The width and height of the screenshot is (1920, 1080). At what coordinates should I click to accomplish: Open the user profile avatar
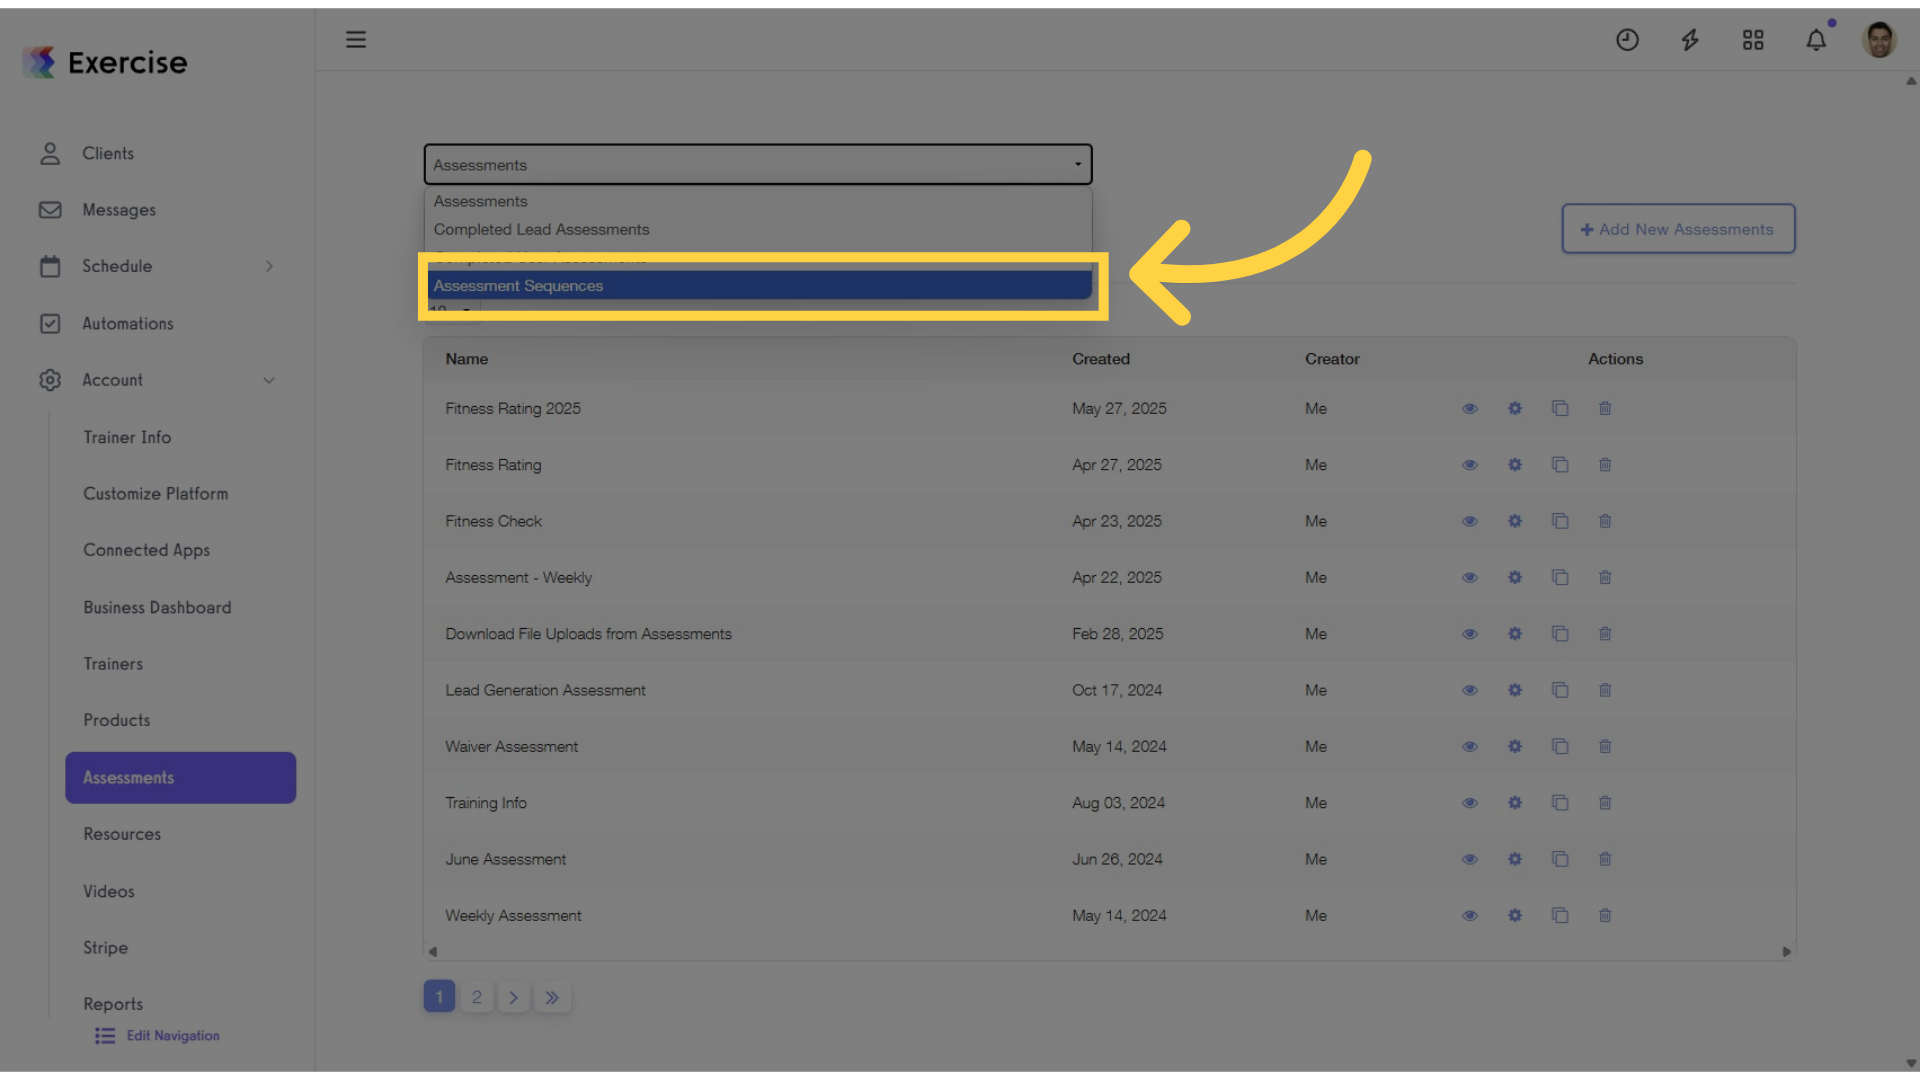pos(1879,40)
